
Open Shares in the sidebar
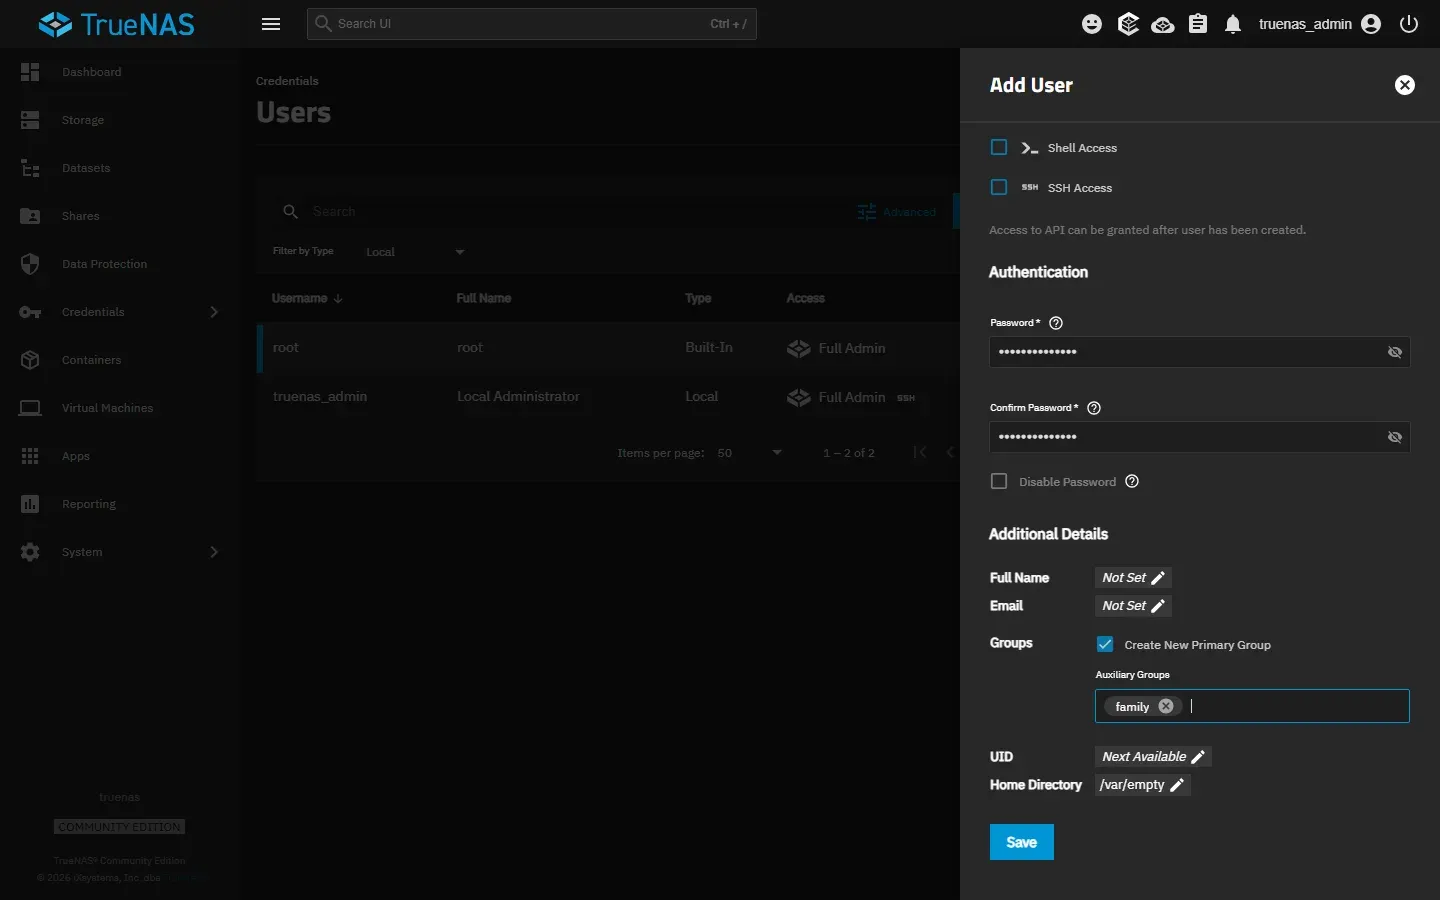(x=120, y=216)
